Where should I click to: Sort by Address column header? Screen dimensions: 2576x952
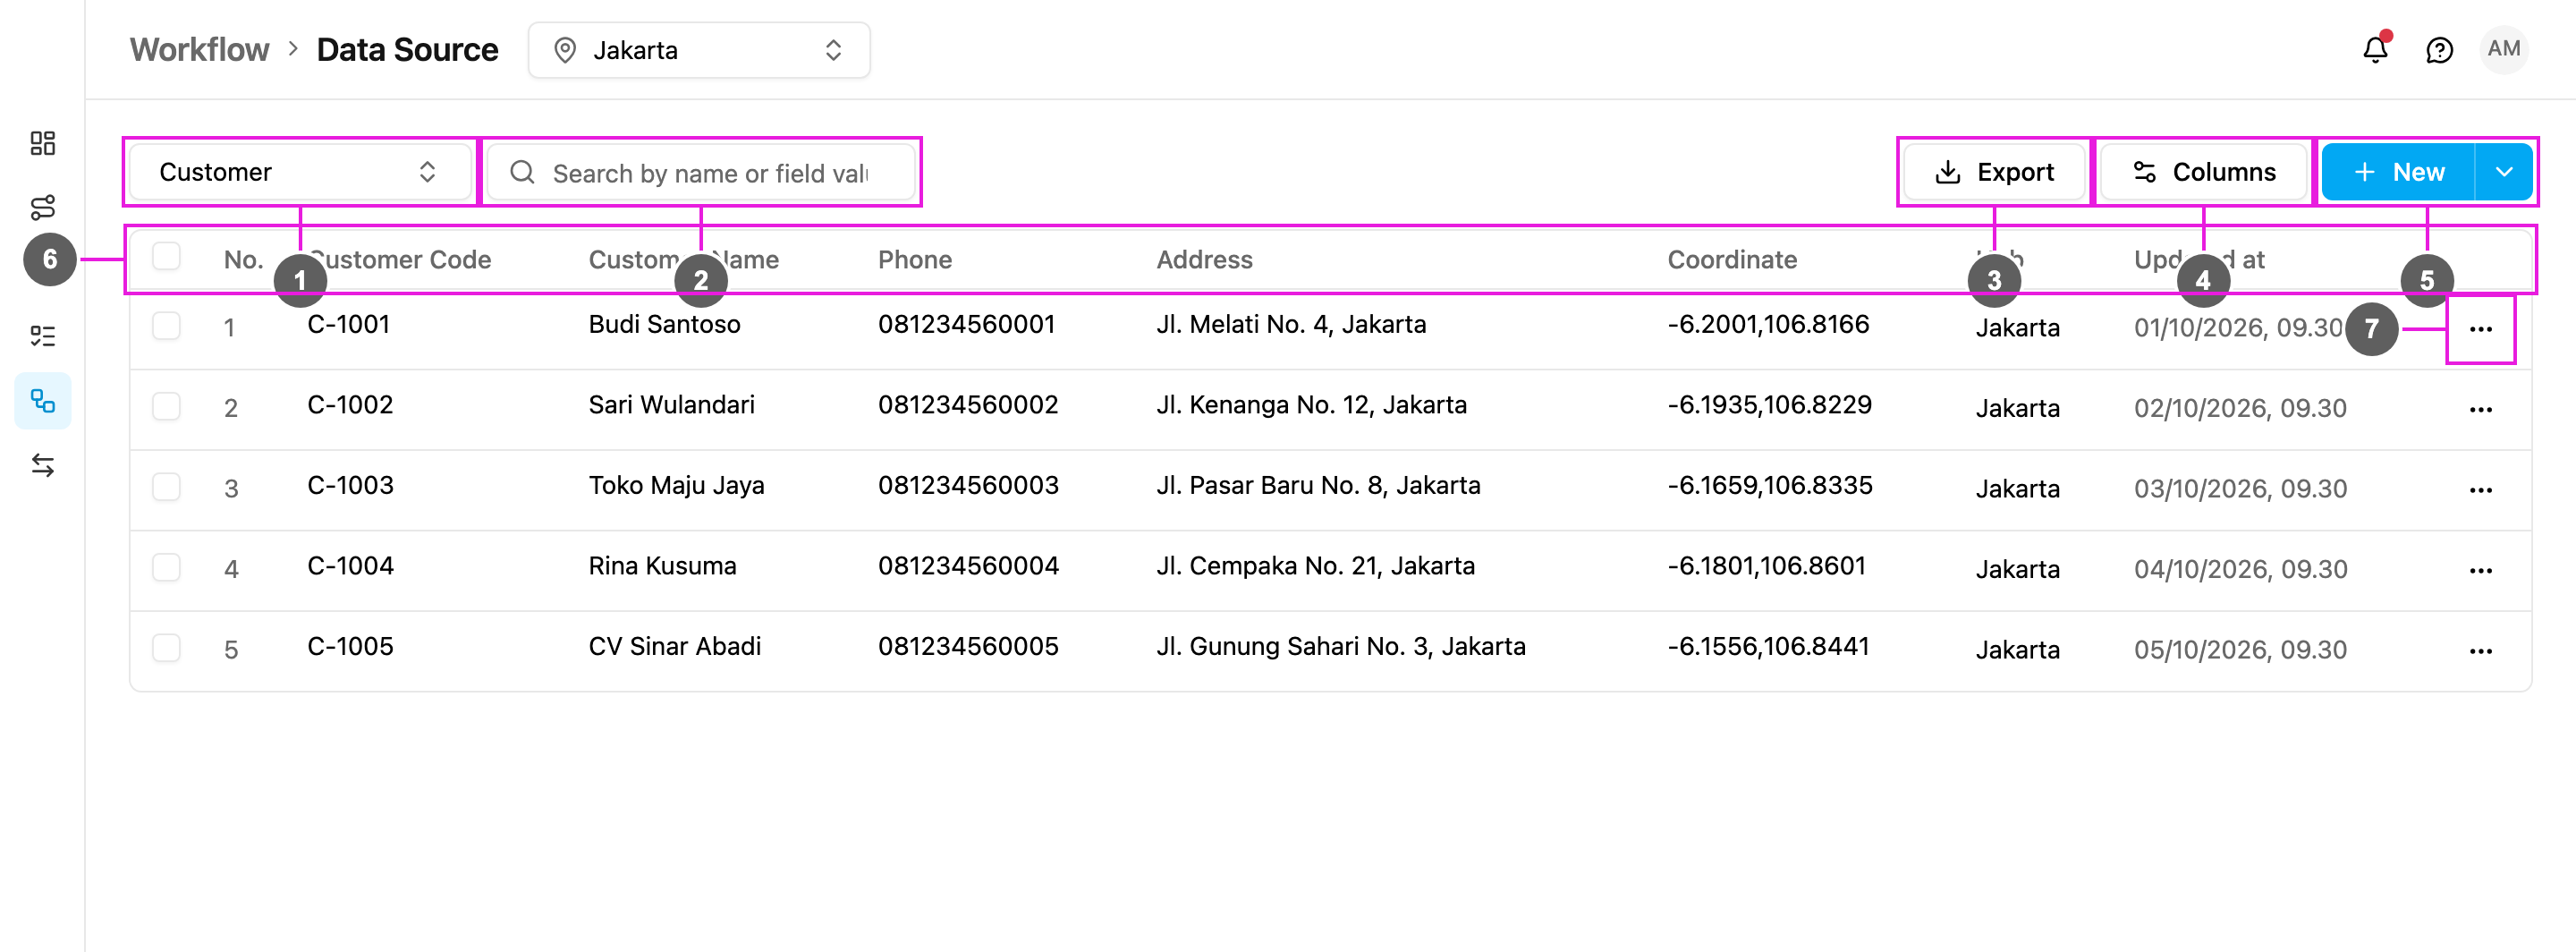[x=1204, y=260]
